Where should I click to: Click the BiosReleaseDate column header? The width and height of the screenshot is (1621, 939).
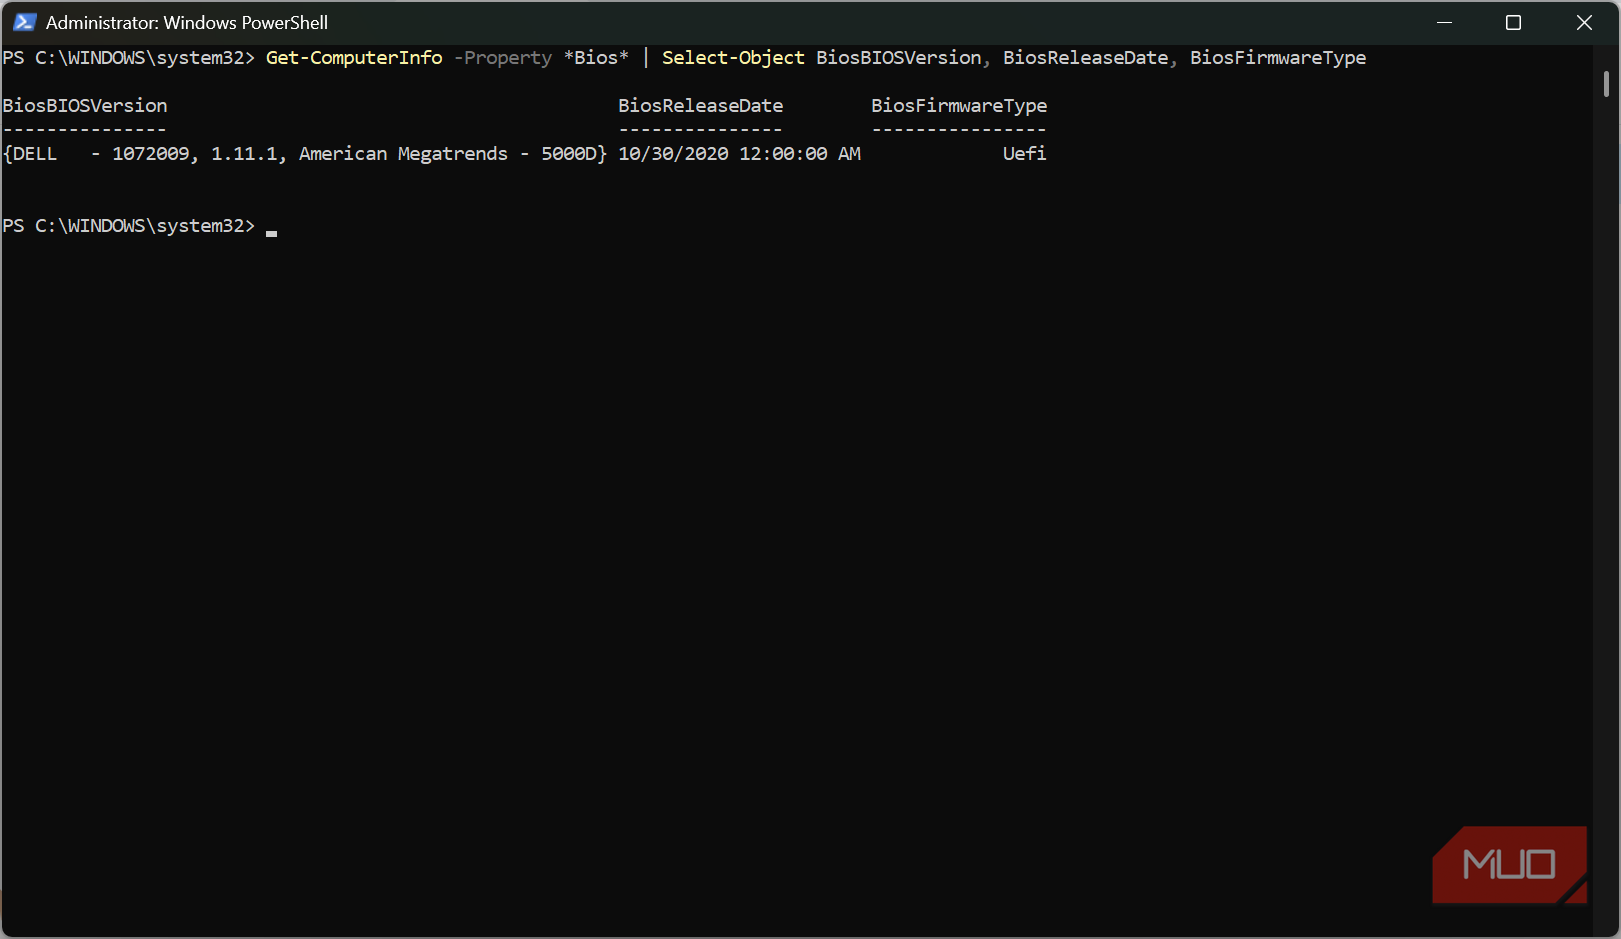701,106
